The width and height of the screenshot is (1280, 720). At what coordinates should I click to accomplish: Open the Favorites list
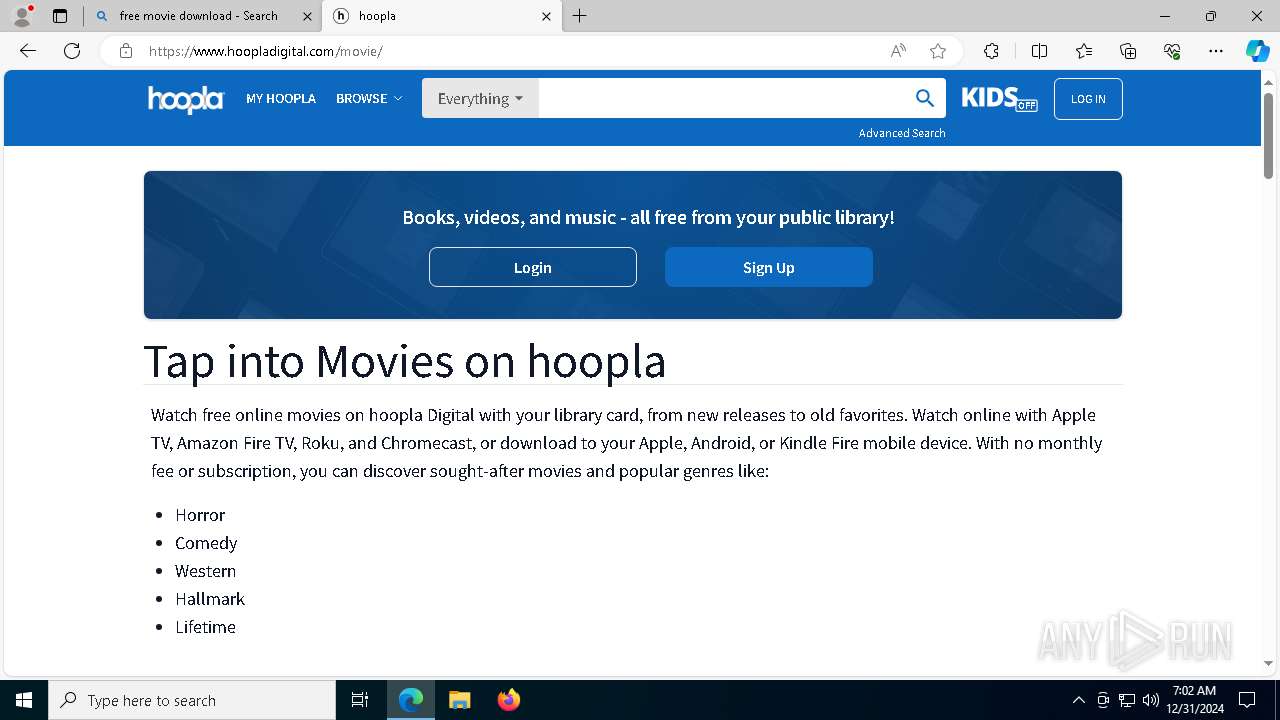(1084, 51)
